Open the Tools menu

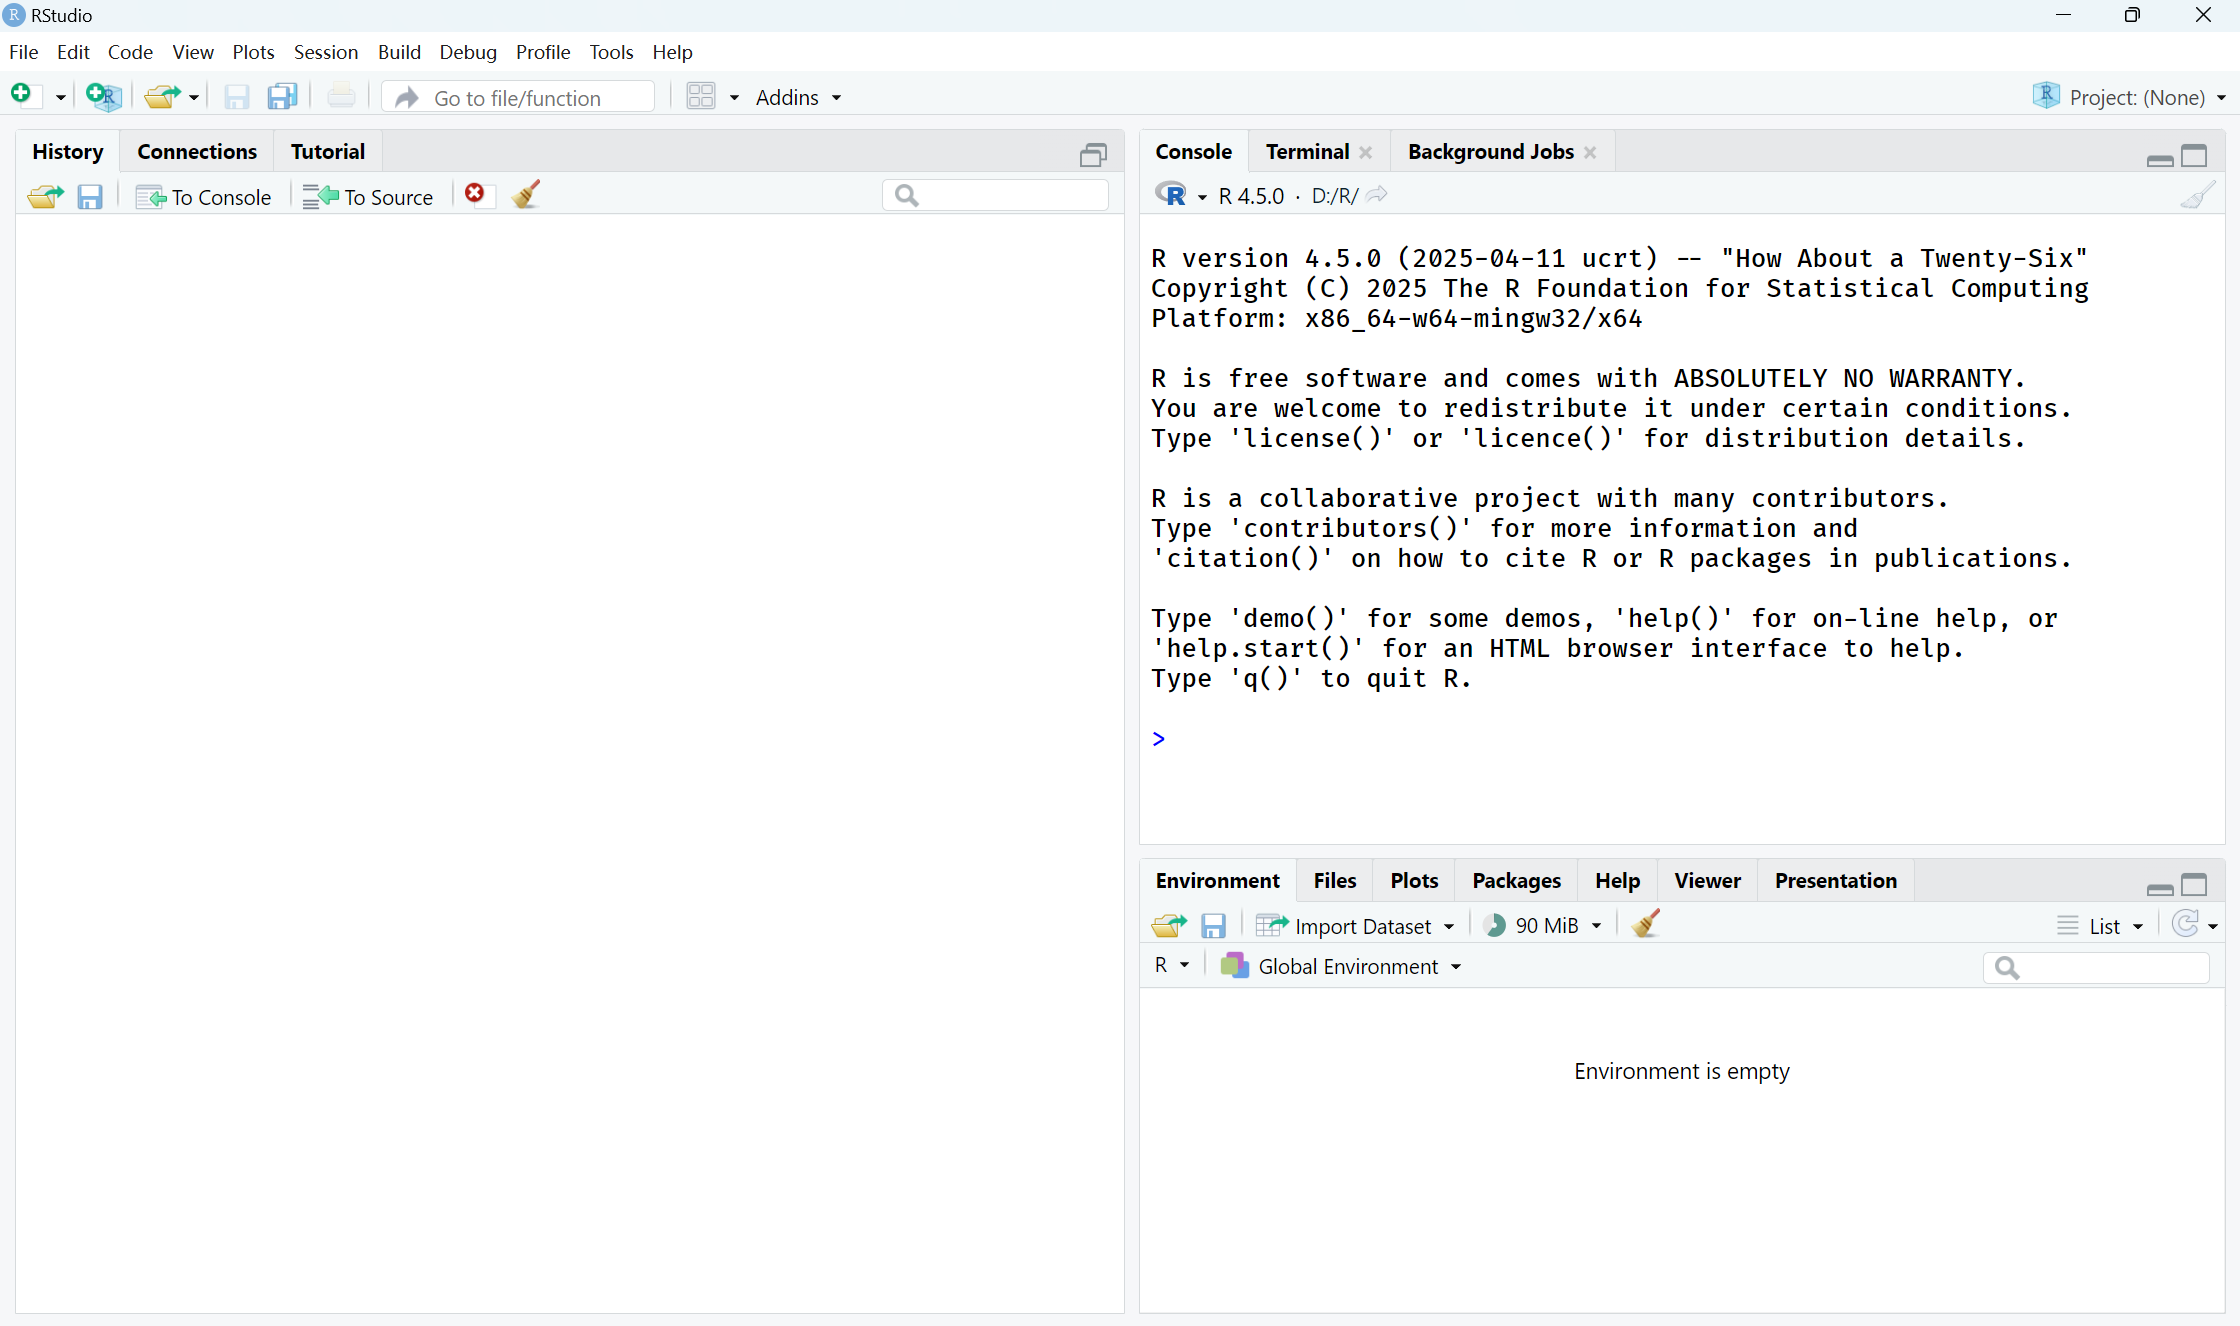611,52
